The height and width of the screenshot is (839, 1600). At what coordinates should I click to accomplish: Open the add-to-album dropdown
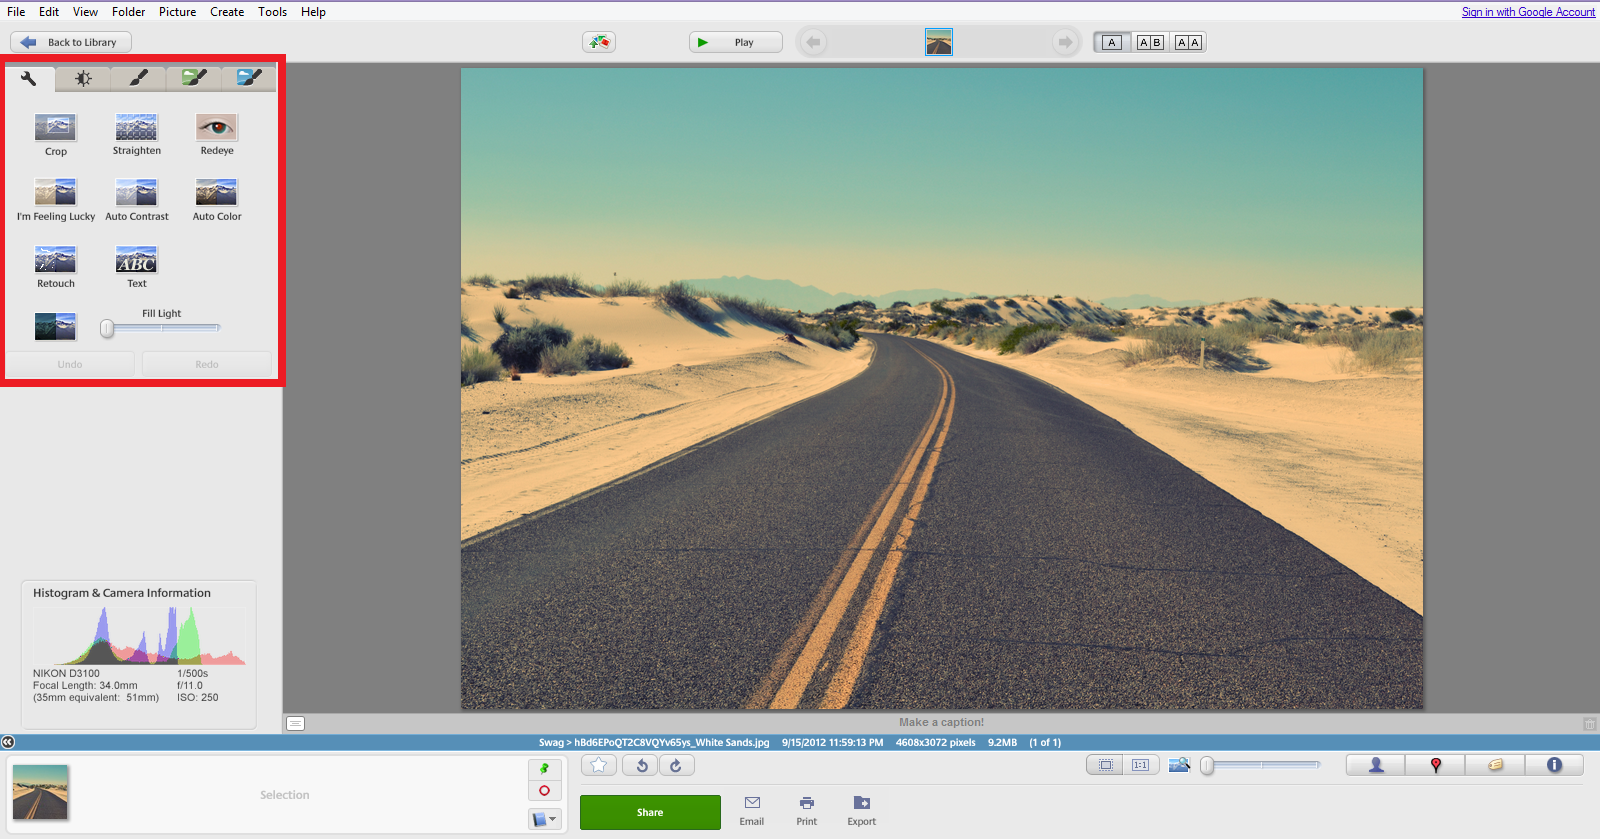pos(544,819)
